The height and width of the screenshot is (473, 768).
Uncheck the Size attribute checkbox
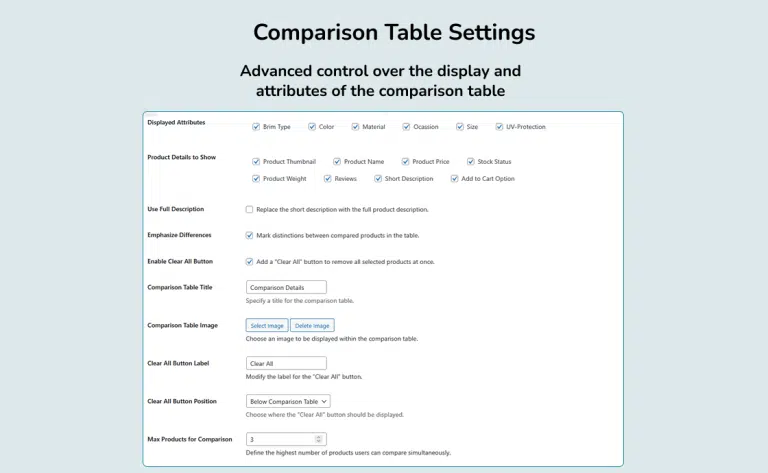[460, 127]
